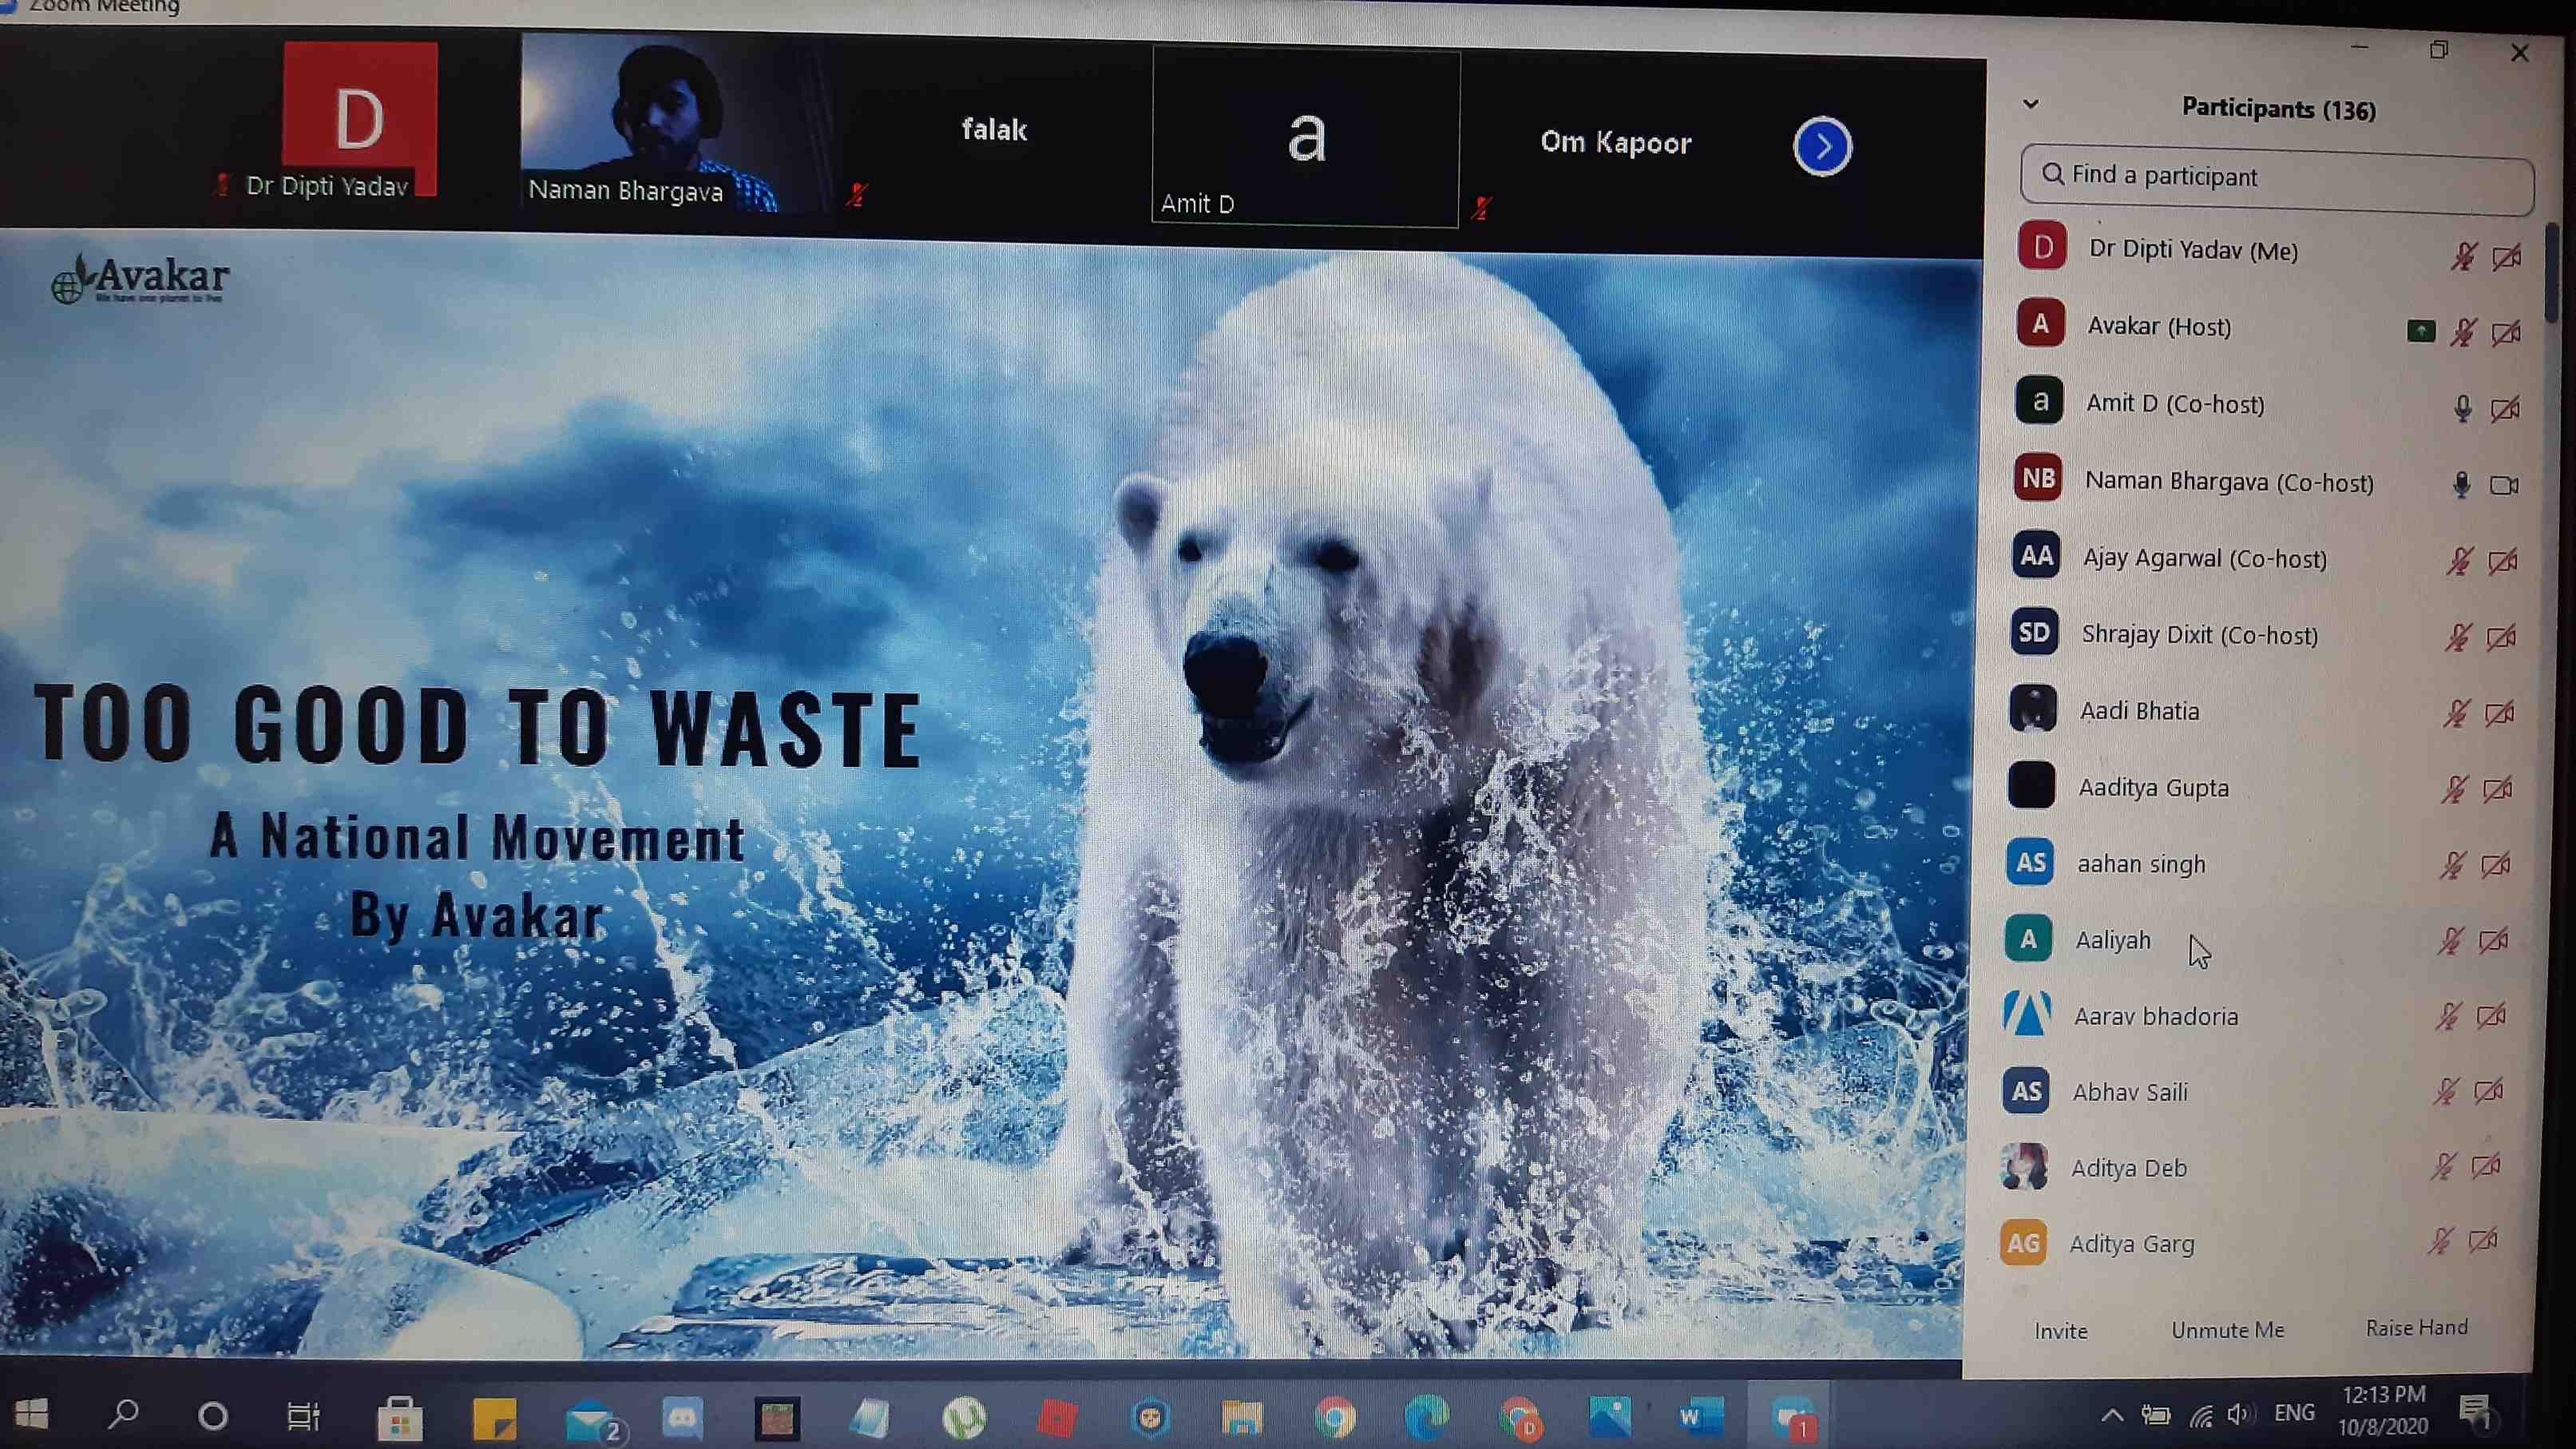Click the next video thumbnails arrow
The height and width of the screenshot is (1449, 2576).
(x=1822, y=147)
